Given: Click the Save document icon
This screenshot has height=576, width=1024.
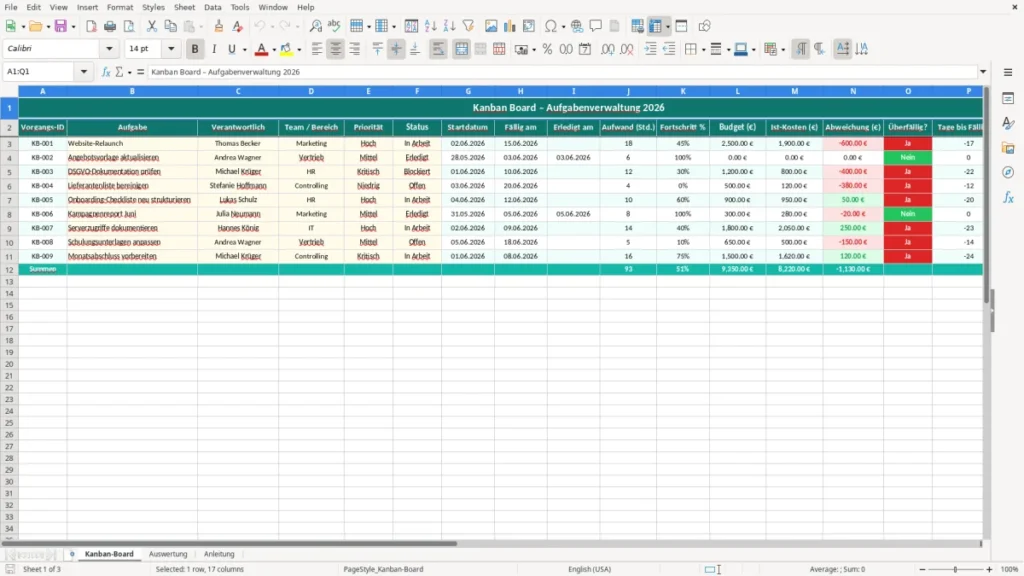Looking at the screenshot, I should (x=61, y=26).
